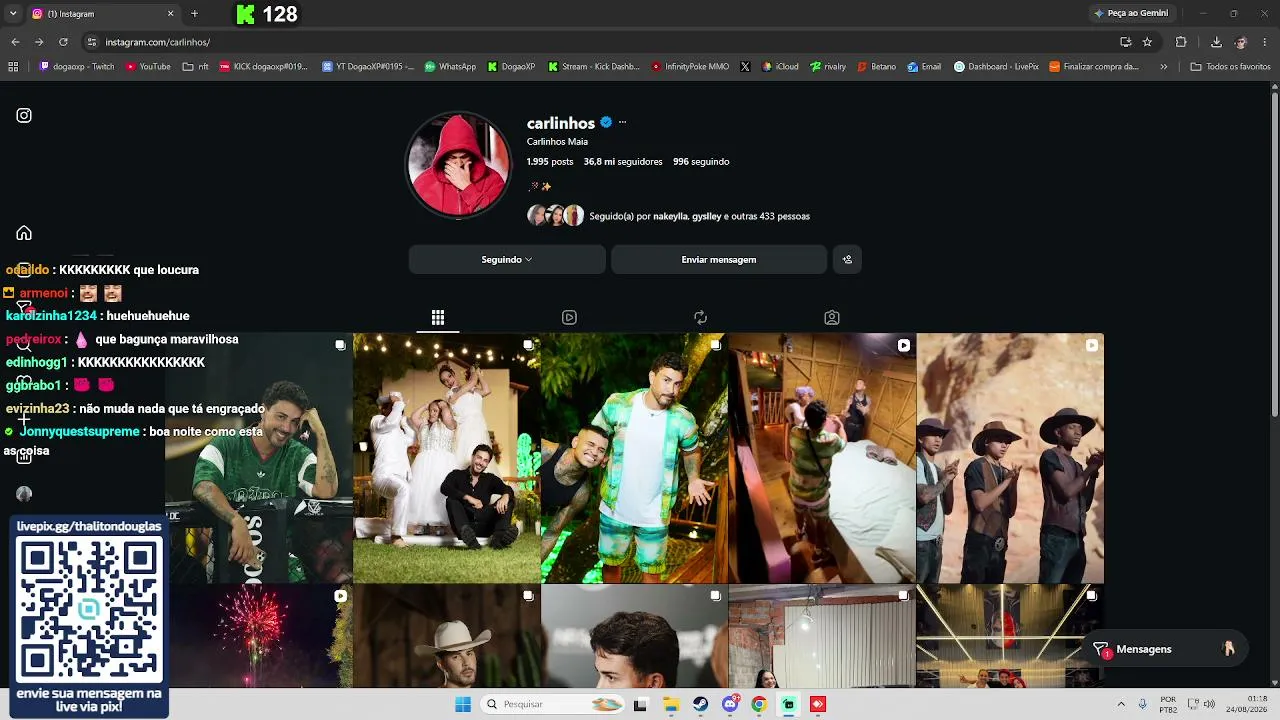The height and width of the screenshot is (720, 1280).
Task: Open the rivalry bookmark
Action: (x=828, y=67)
